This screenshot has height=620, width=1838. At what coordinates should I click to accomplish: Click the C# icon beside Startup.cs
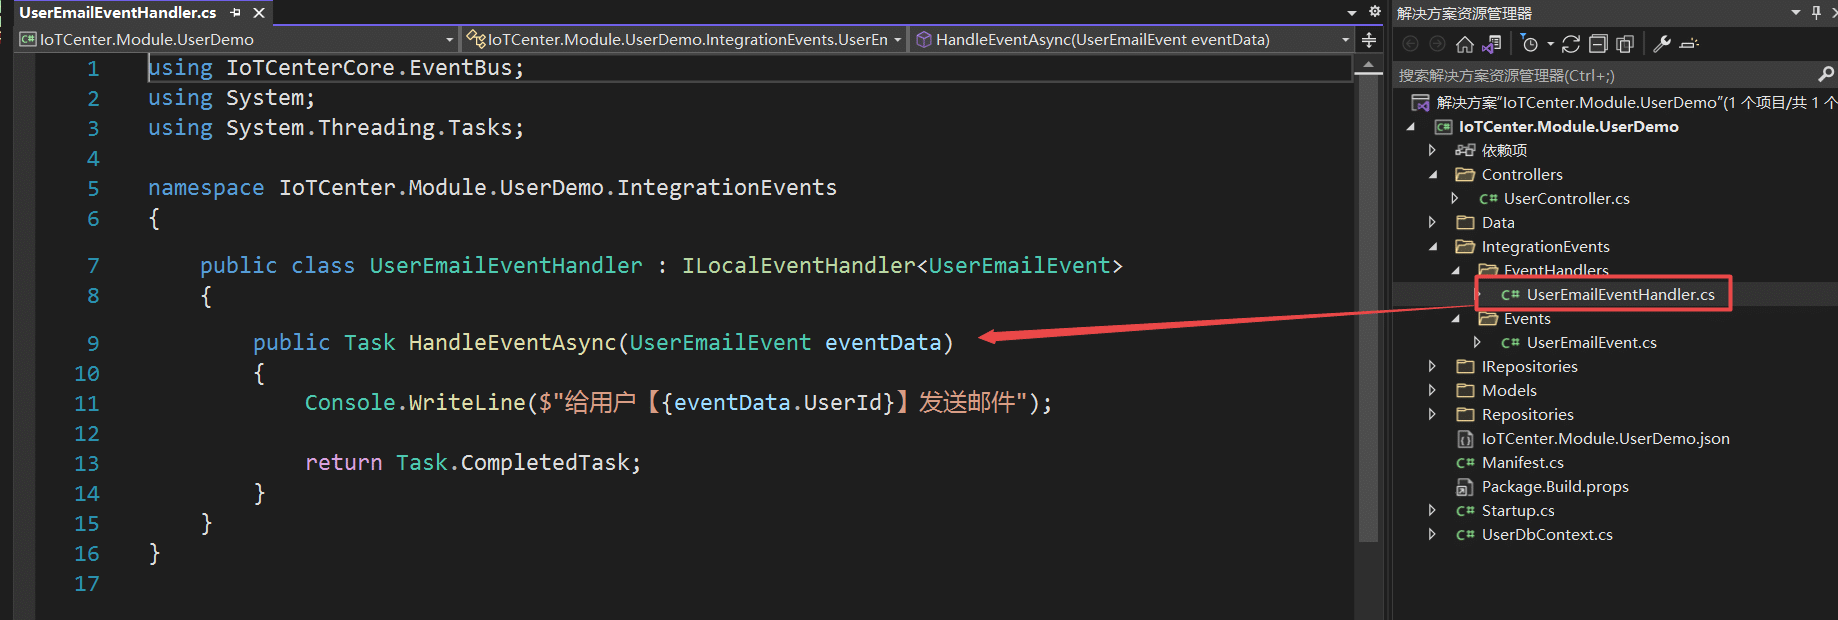click(1465, 511)
